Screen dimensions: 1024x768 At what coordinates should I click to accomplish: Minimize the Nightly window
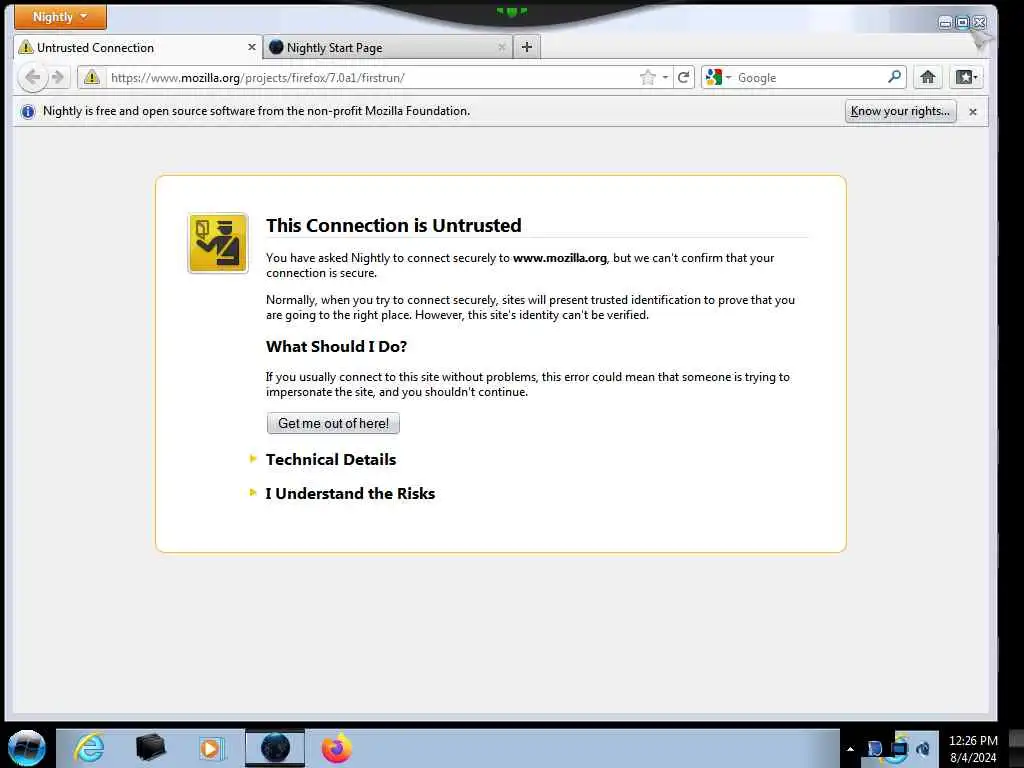point(945,23)
